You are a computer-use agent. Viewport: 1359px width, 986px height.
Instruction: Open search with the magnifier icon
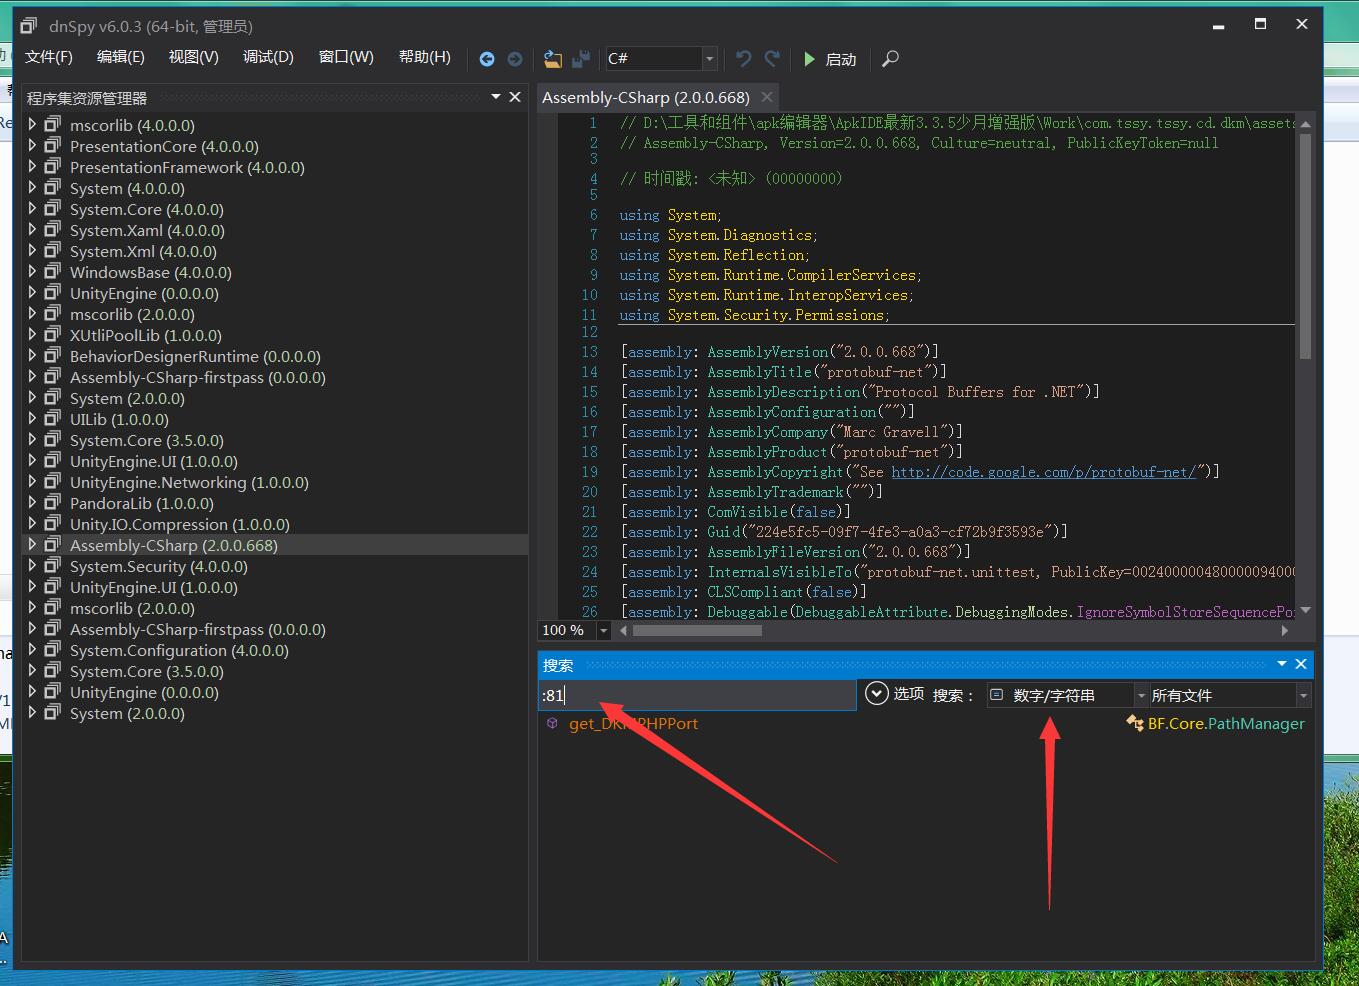[890, 59]
